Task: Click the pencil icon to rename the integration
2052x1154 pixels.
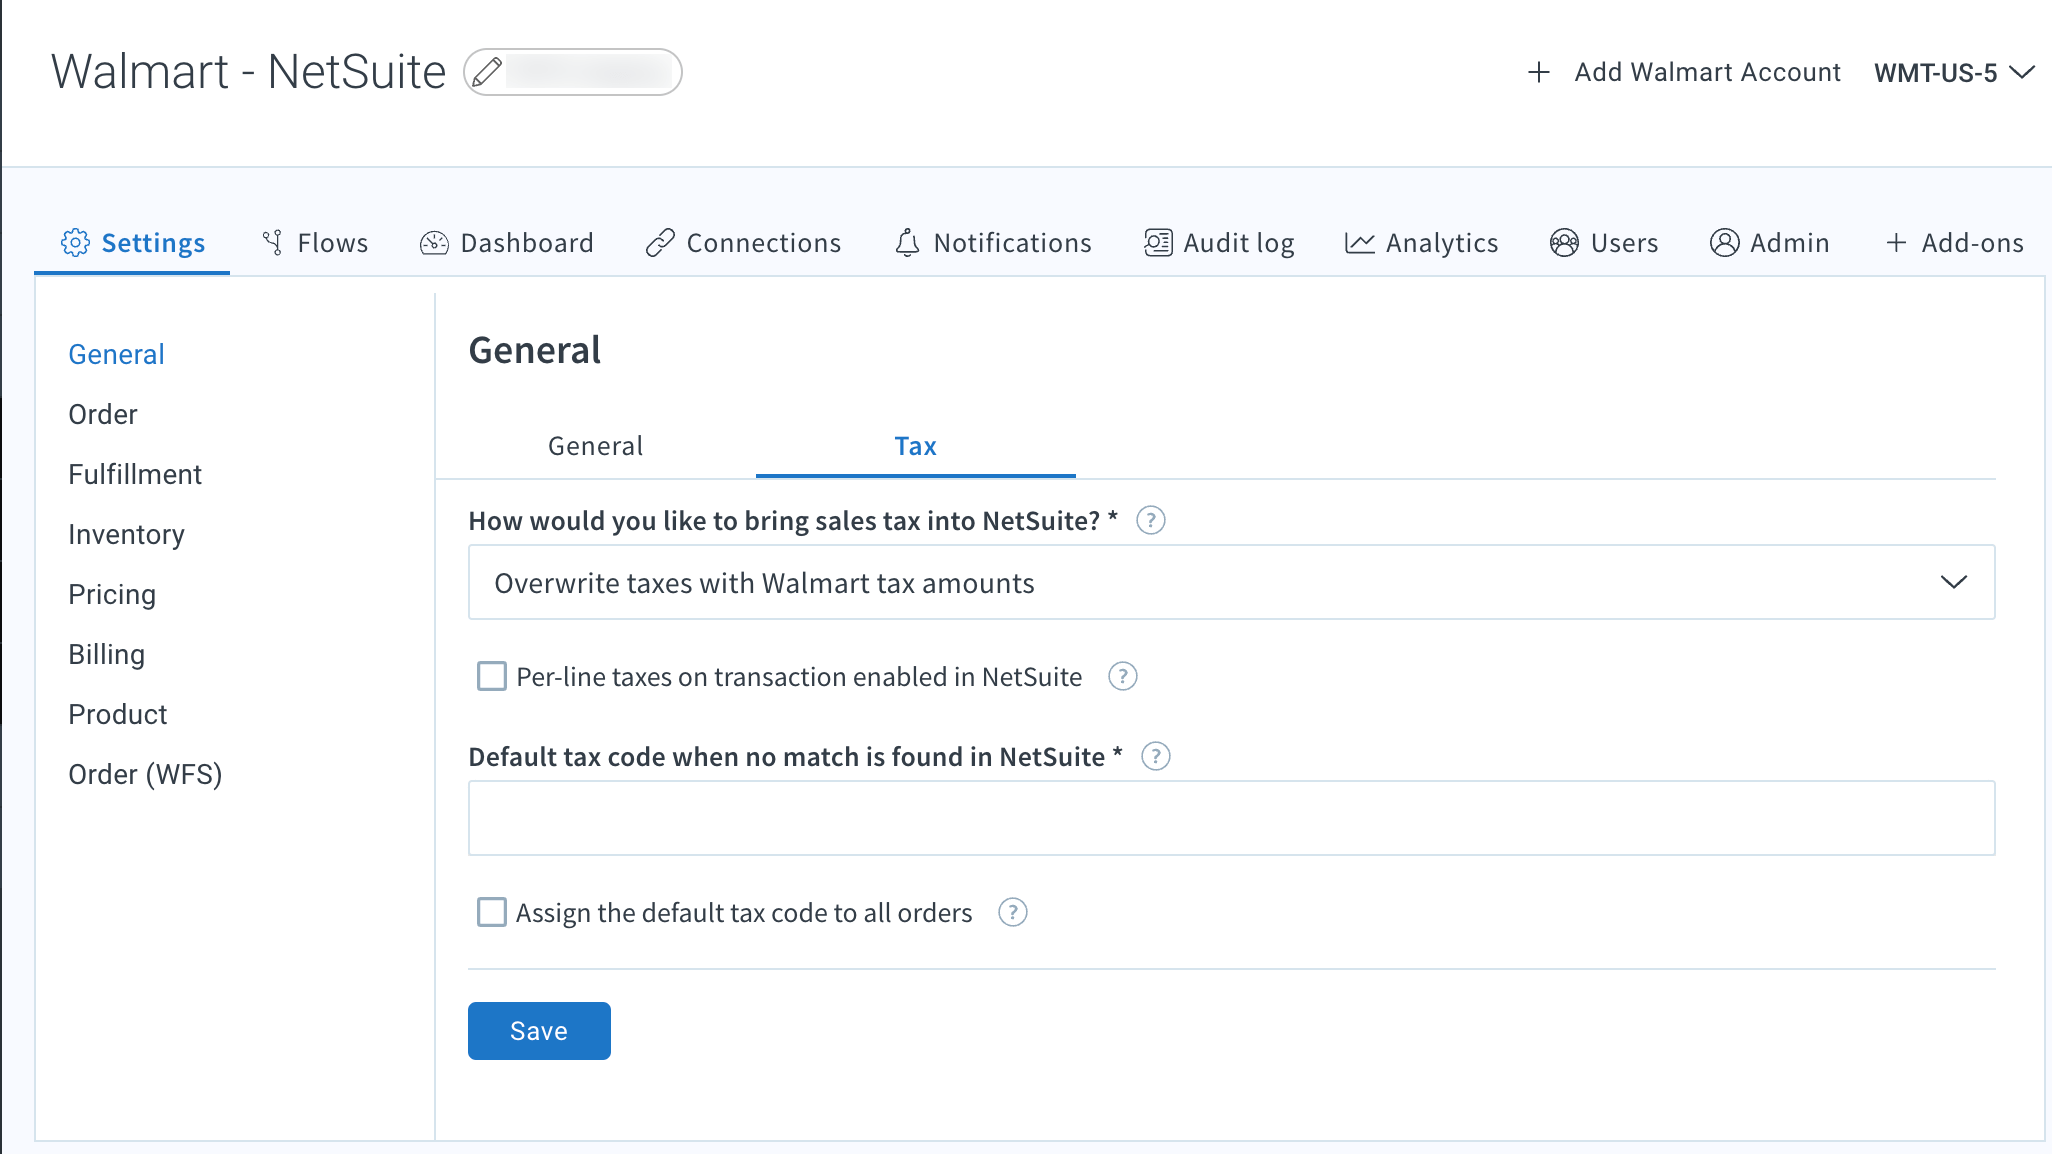Action: (x=489, y=71)
